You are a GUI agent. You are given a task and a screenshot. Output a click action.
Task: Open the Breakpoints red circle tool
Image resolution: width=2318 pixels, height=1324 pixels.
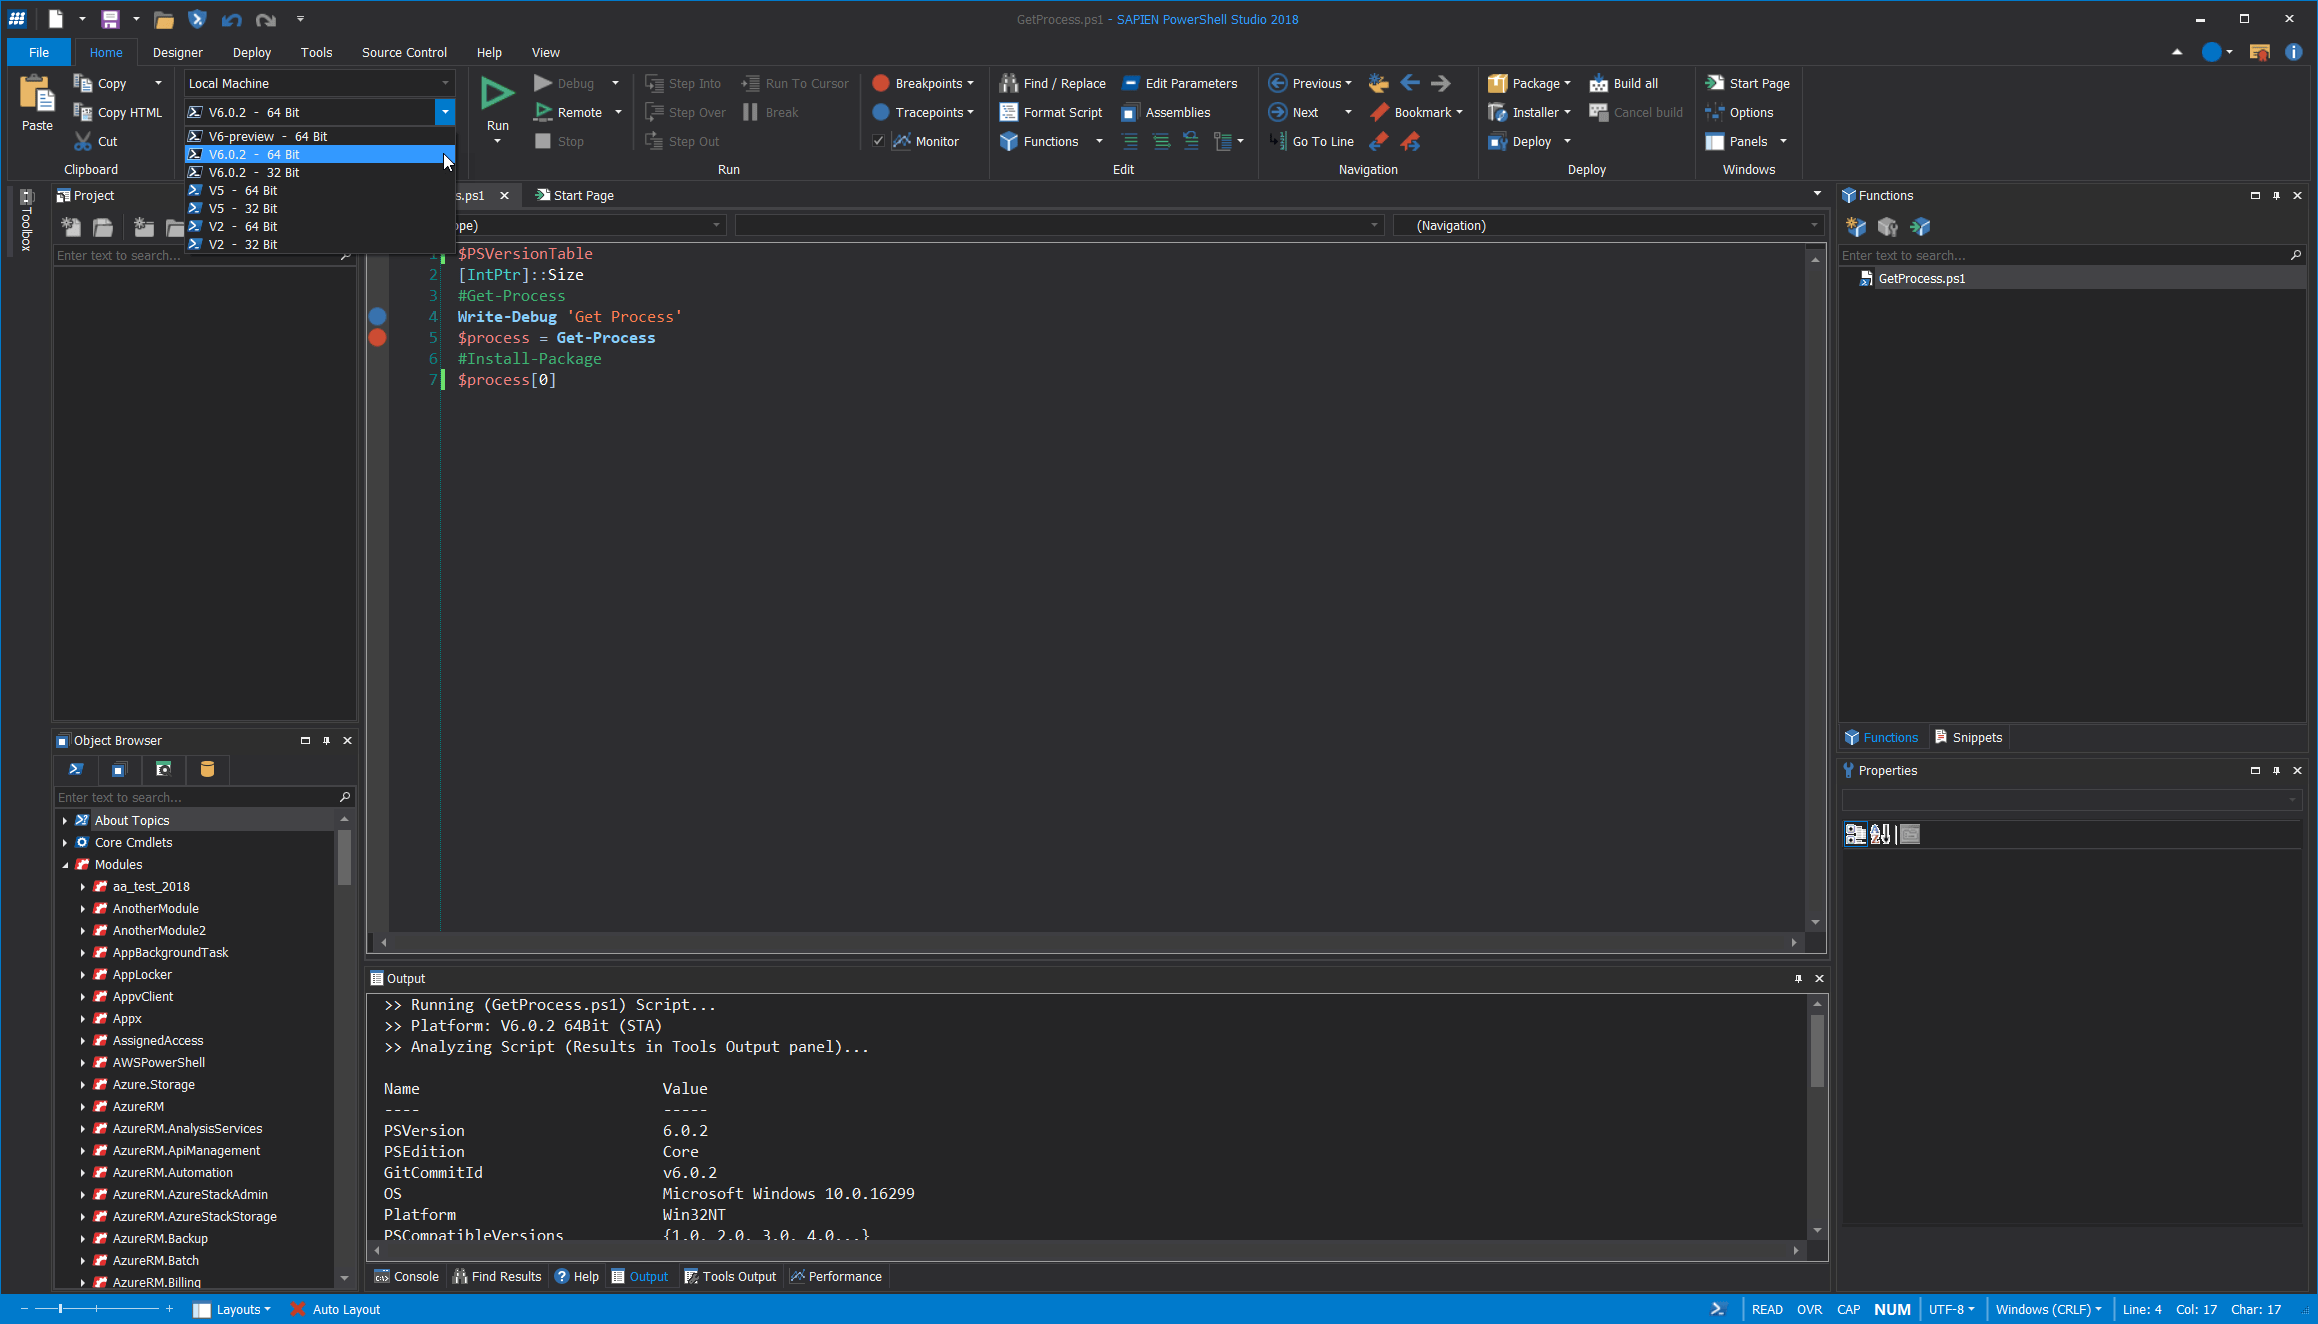pyautogui.click(x=881, y=83)
